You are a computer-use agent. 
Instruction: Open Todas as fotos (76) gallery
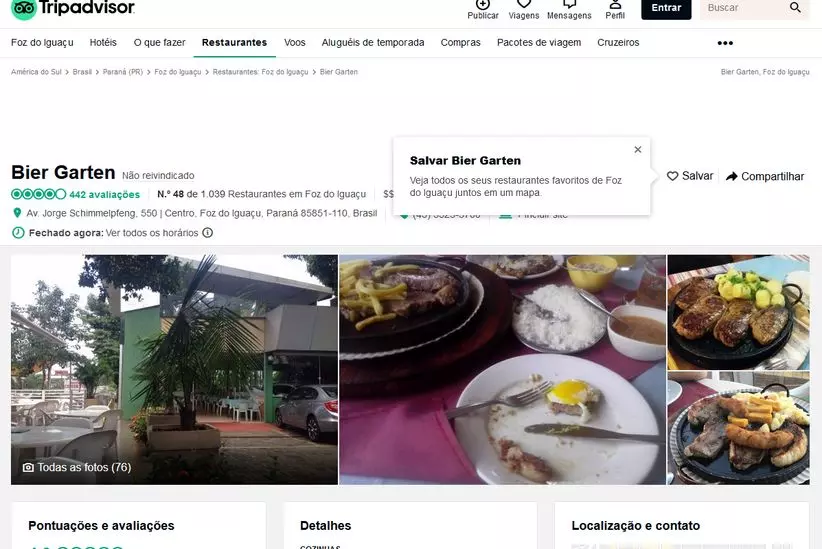pyautogui.click(x=77, y=467)
